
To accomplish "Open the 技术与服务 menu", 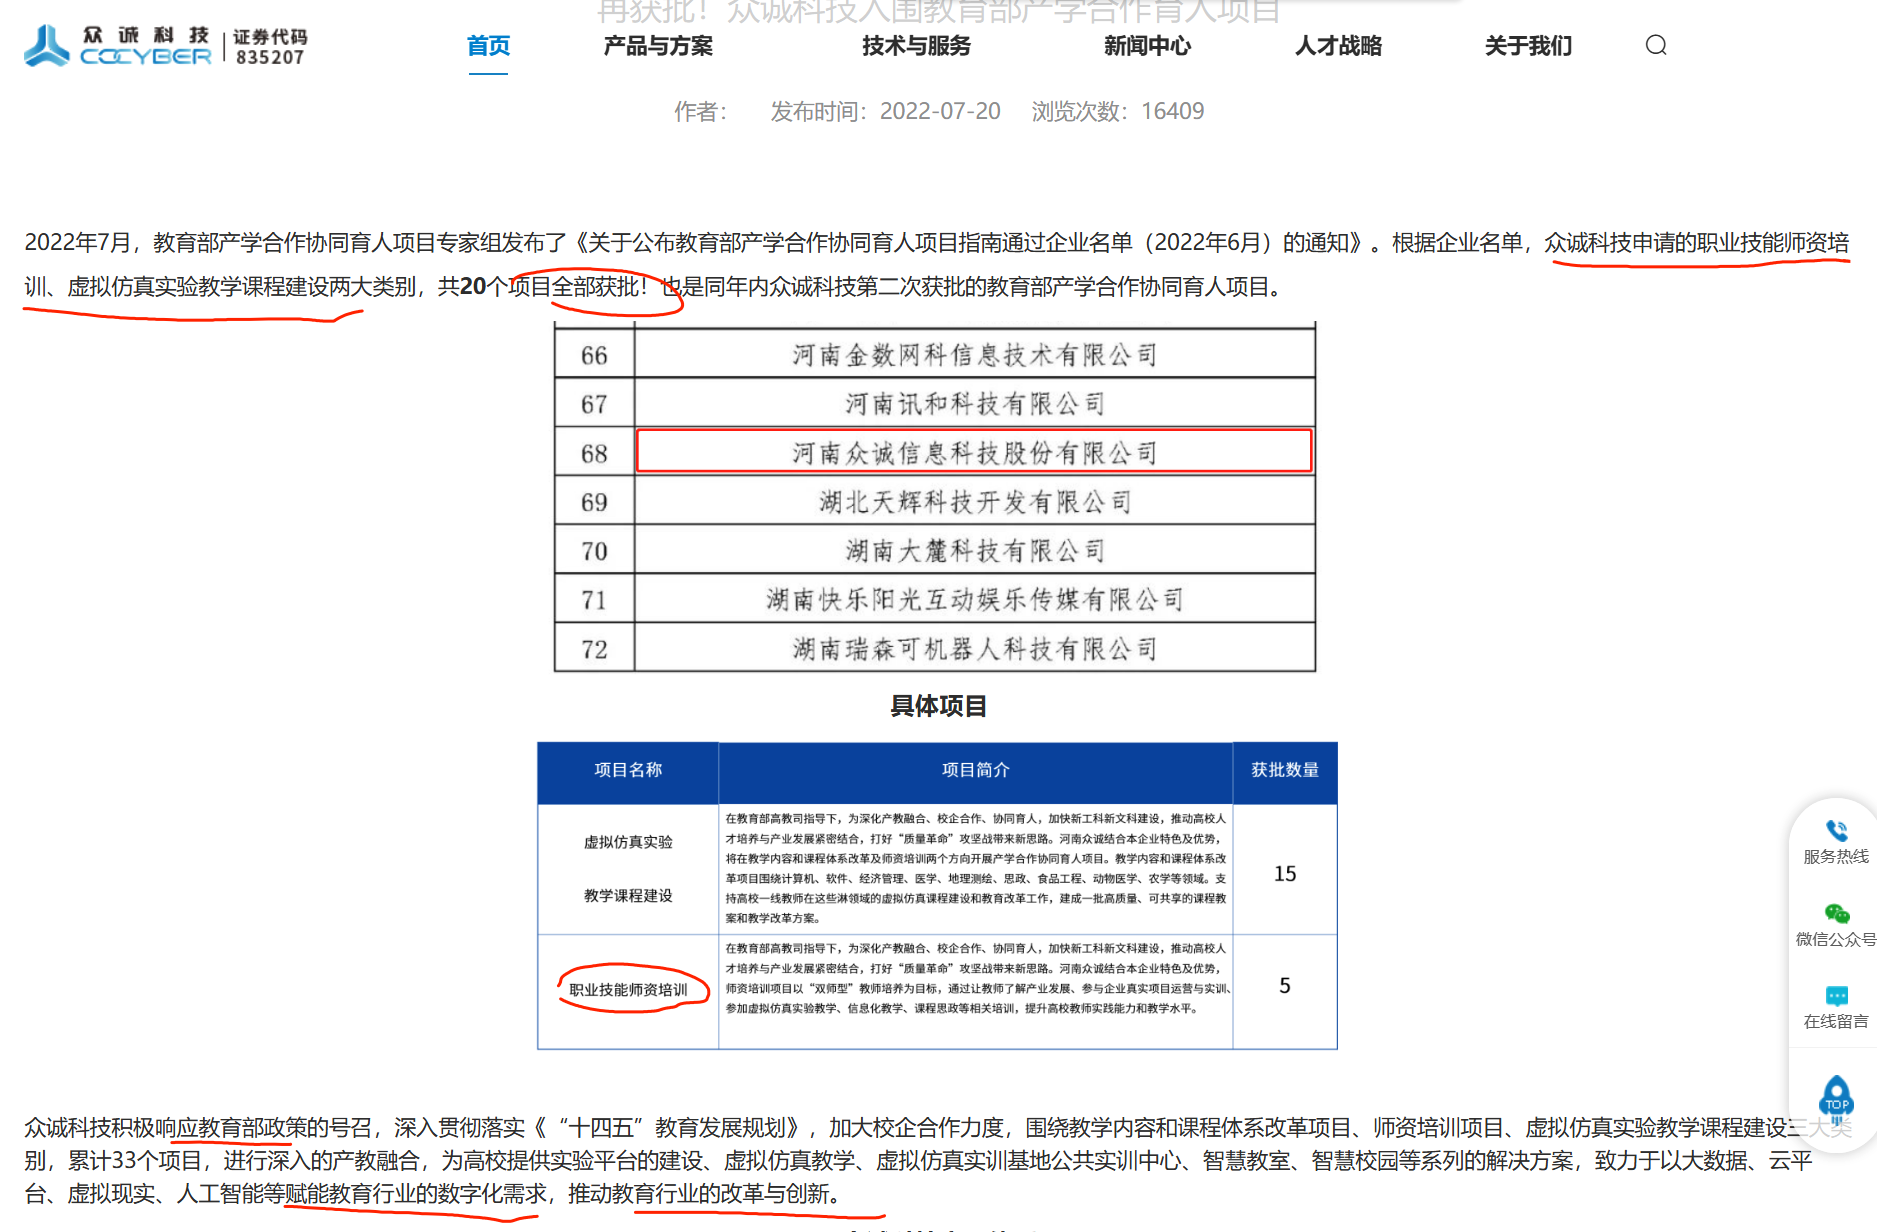I will 916,46.
